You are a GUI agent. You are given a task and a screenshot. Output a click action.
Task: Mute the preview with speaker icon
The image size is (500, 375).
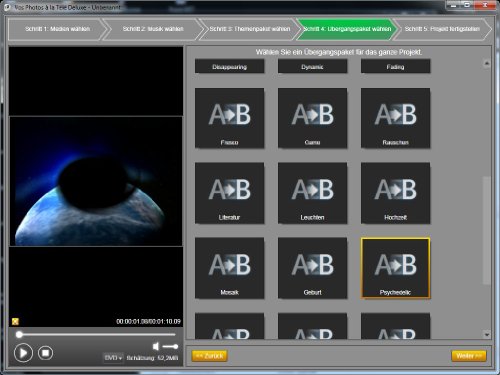pyautogui.click(x=155, y=346)
